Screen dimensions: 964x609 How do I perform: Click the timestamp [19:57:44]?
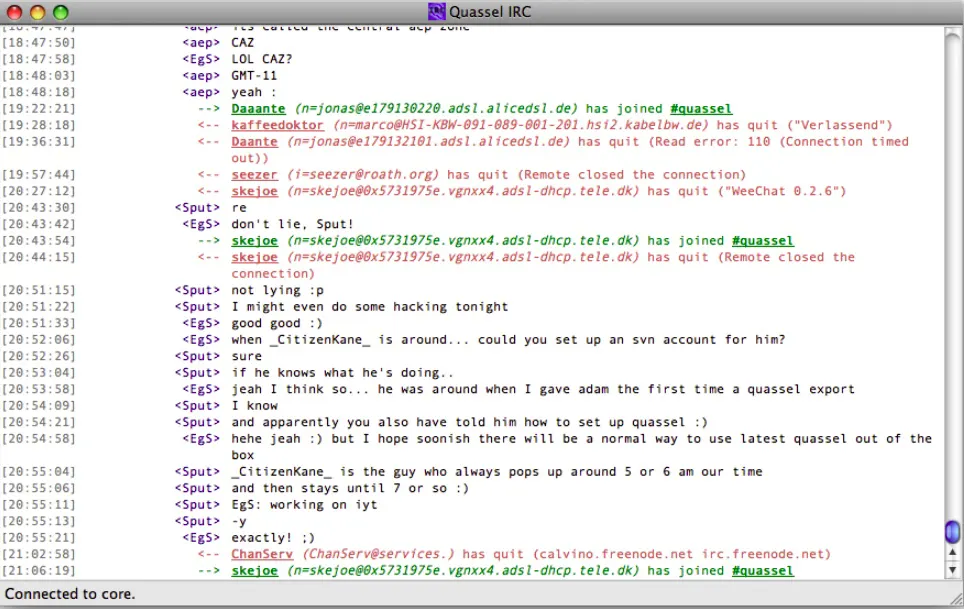(39, 175)
